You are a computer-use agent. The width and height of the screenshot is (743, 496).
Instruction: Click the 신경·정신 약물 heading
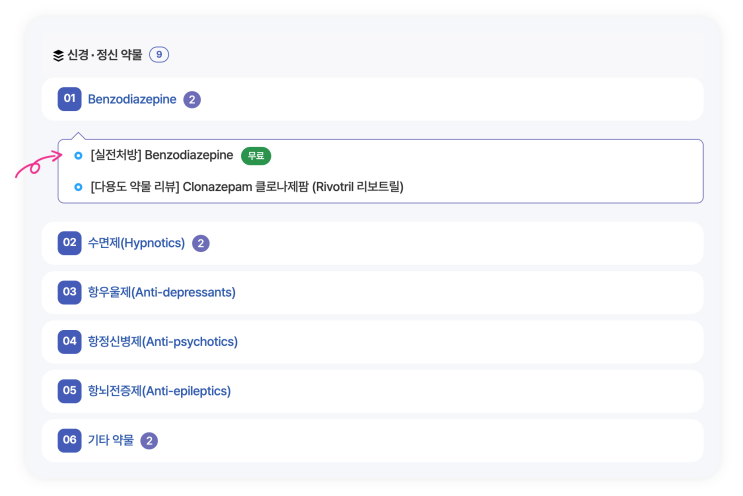[x=105, y=55]
